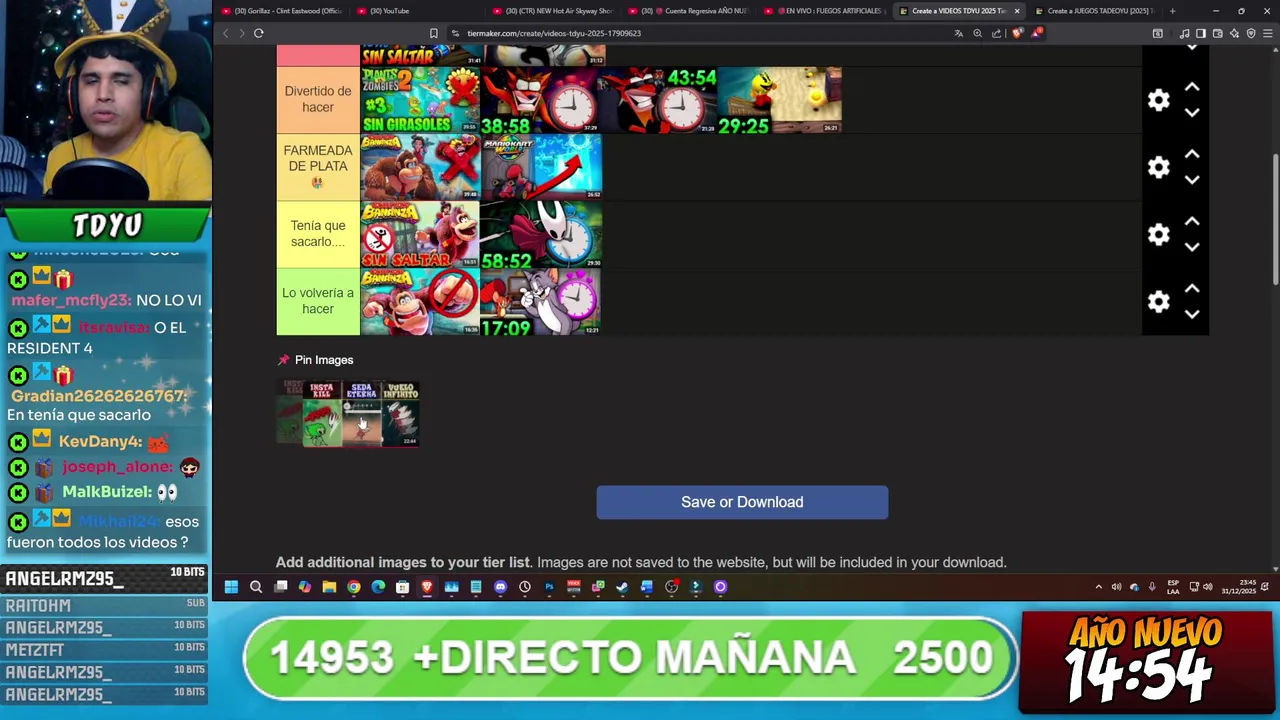
Task: Select 'Lo volvería a hacer' tier label
Action: (x=318, y=301)
